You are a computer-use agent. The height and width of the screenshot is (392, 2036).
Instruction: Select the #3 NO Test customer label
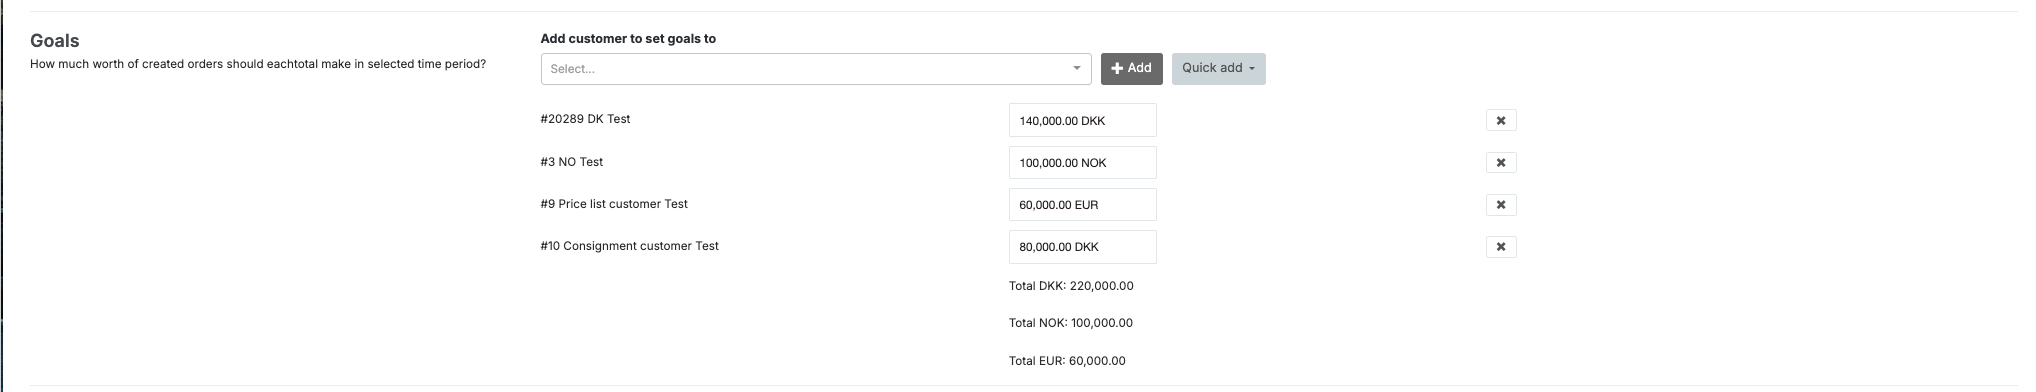click(x=572, y=162)
